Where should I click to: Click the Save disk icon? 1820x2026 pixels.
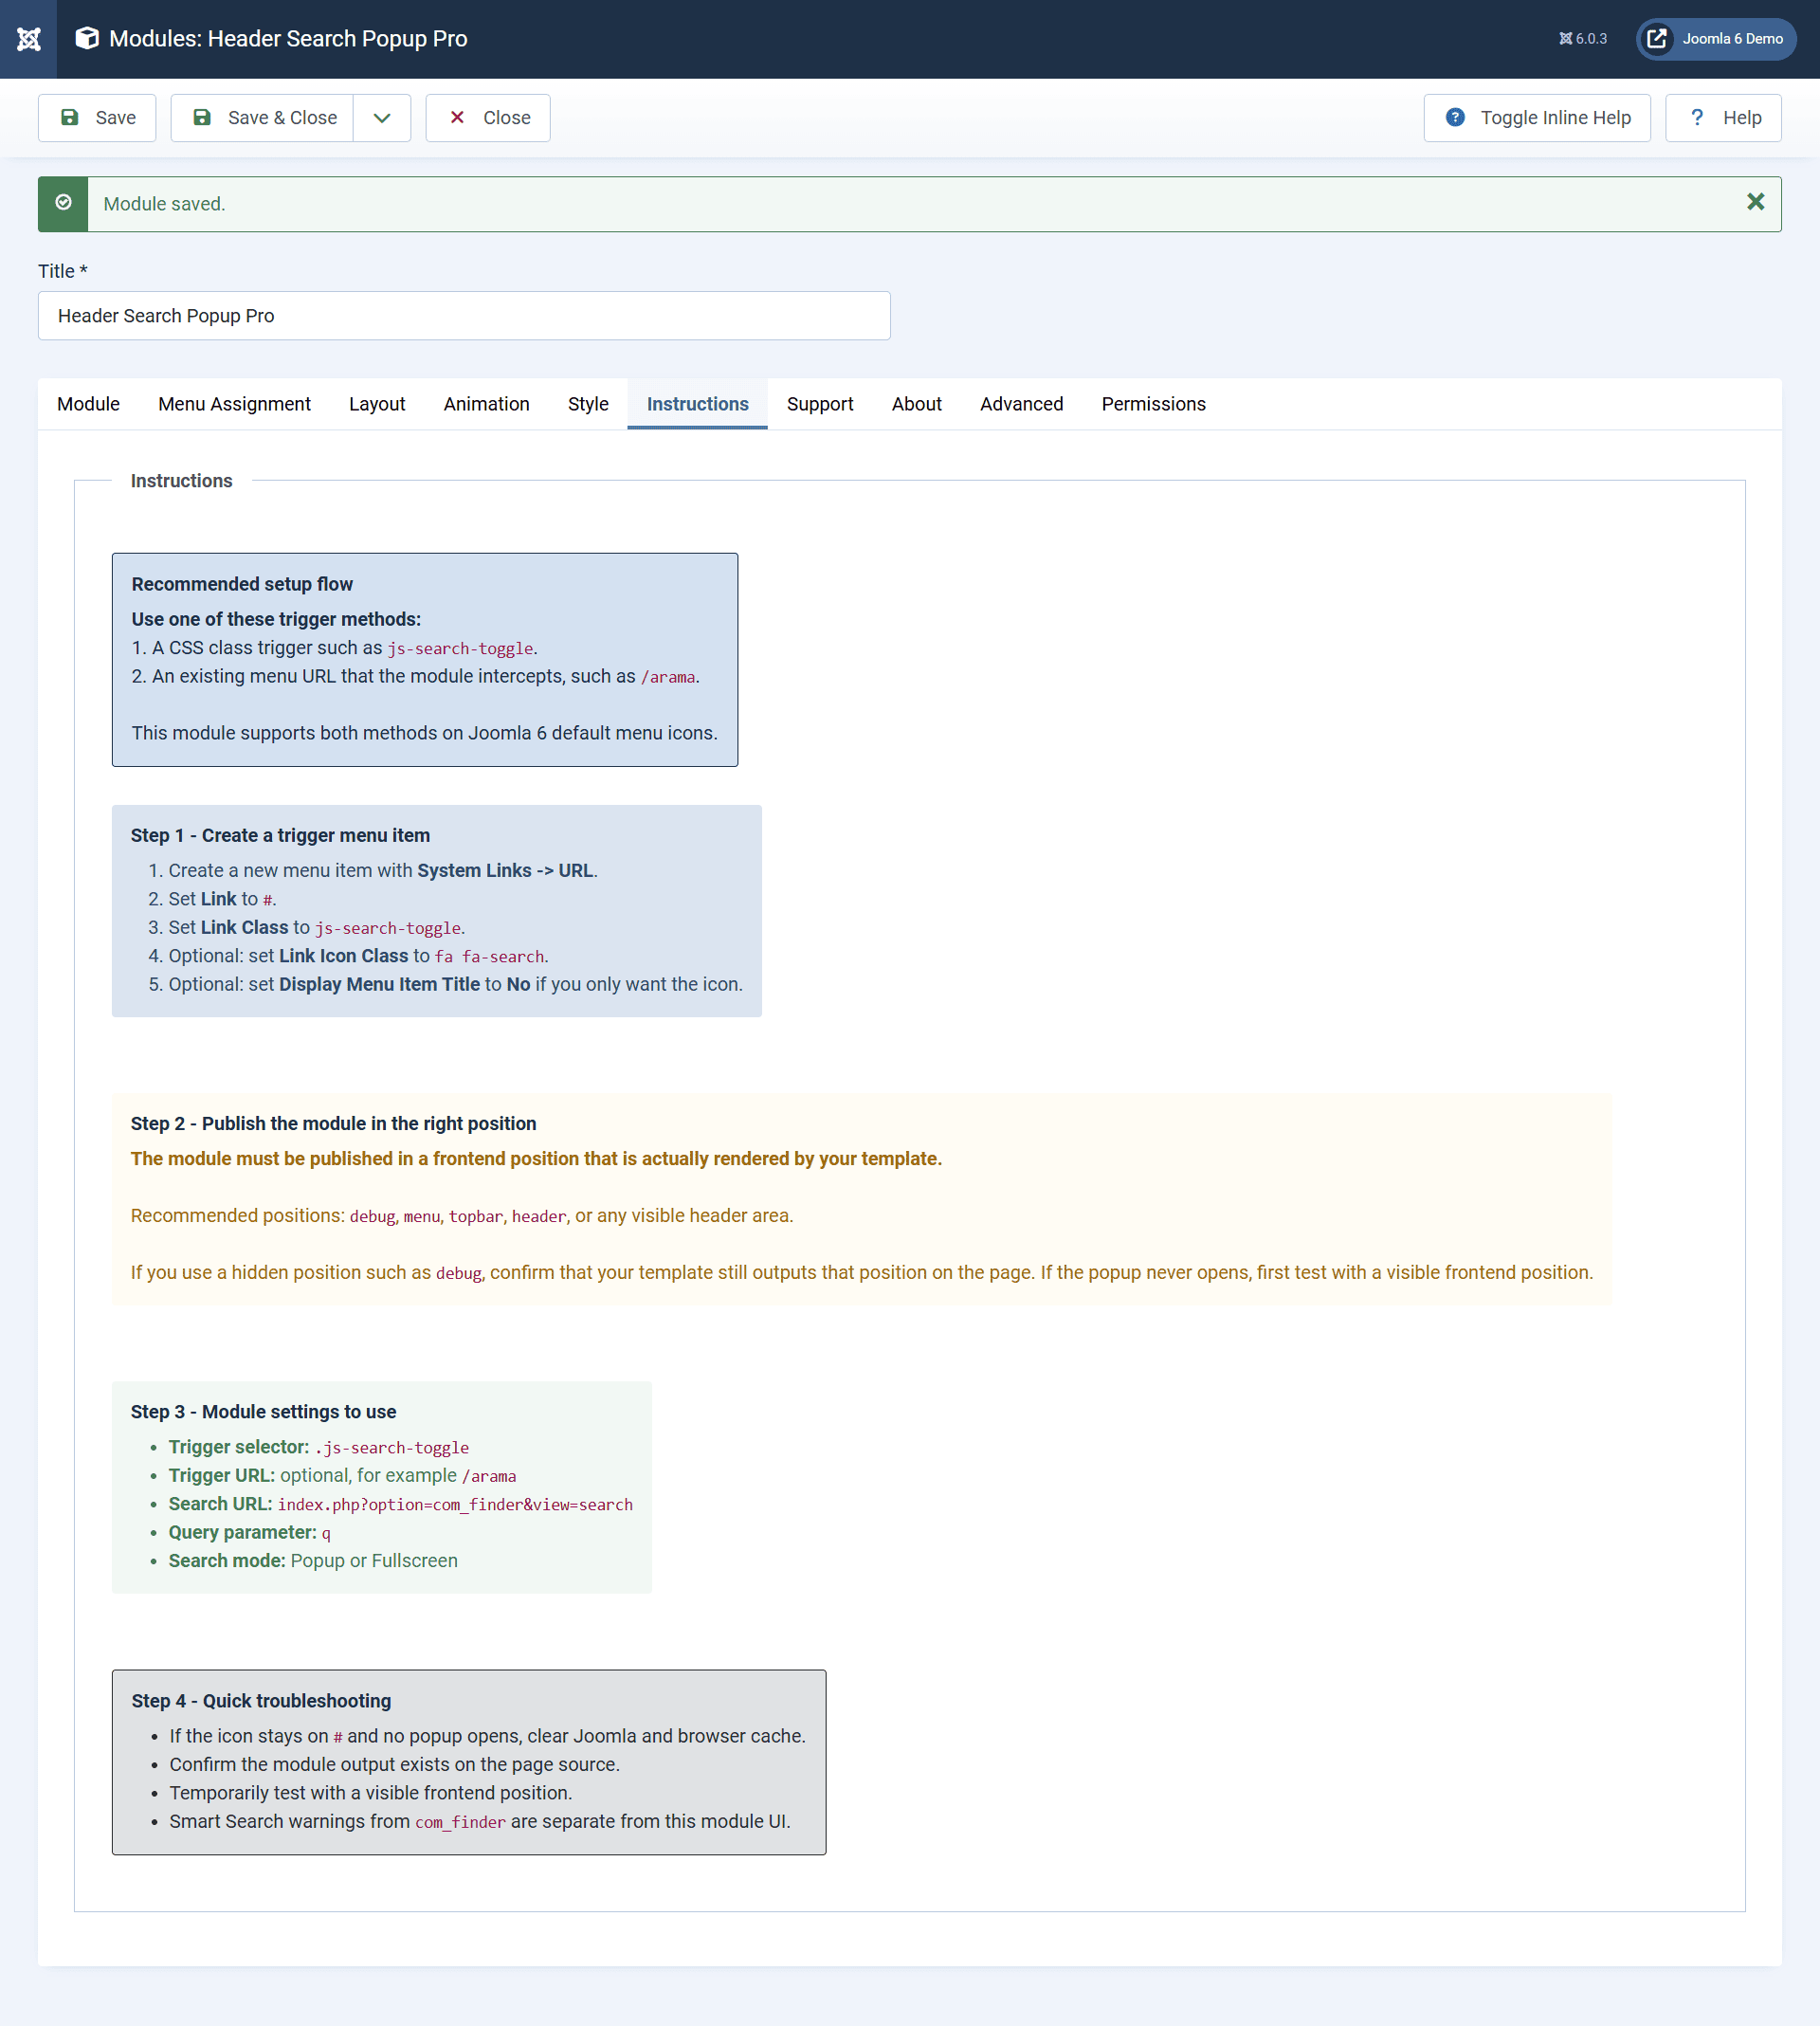(x=68, y=117)
